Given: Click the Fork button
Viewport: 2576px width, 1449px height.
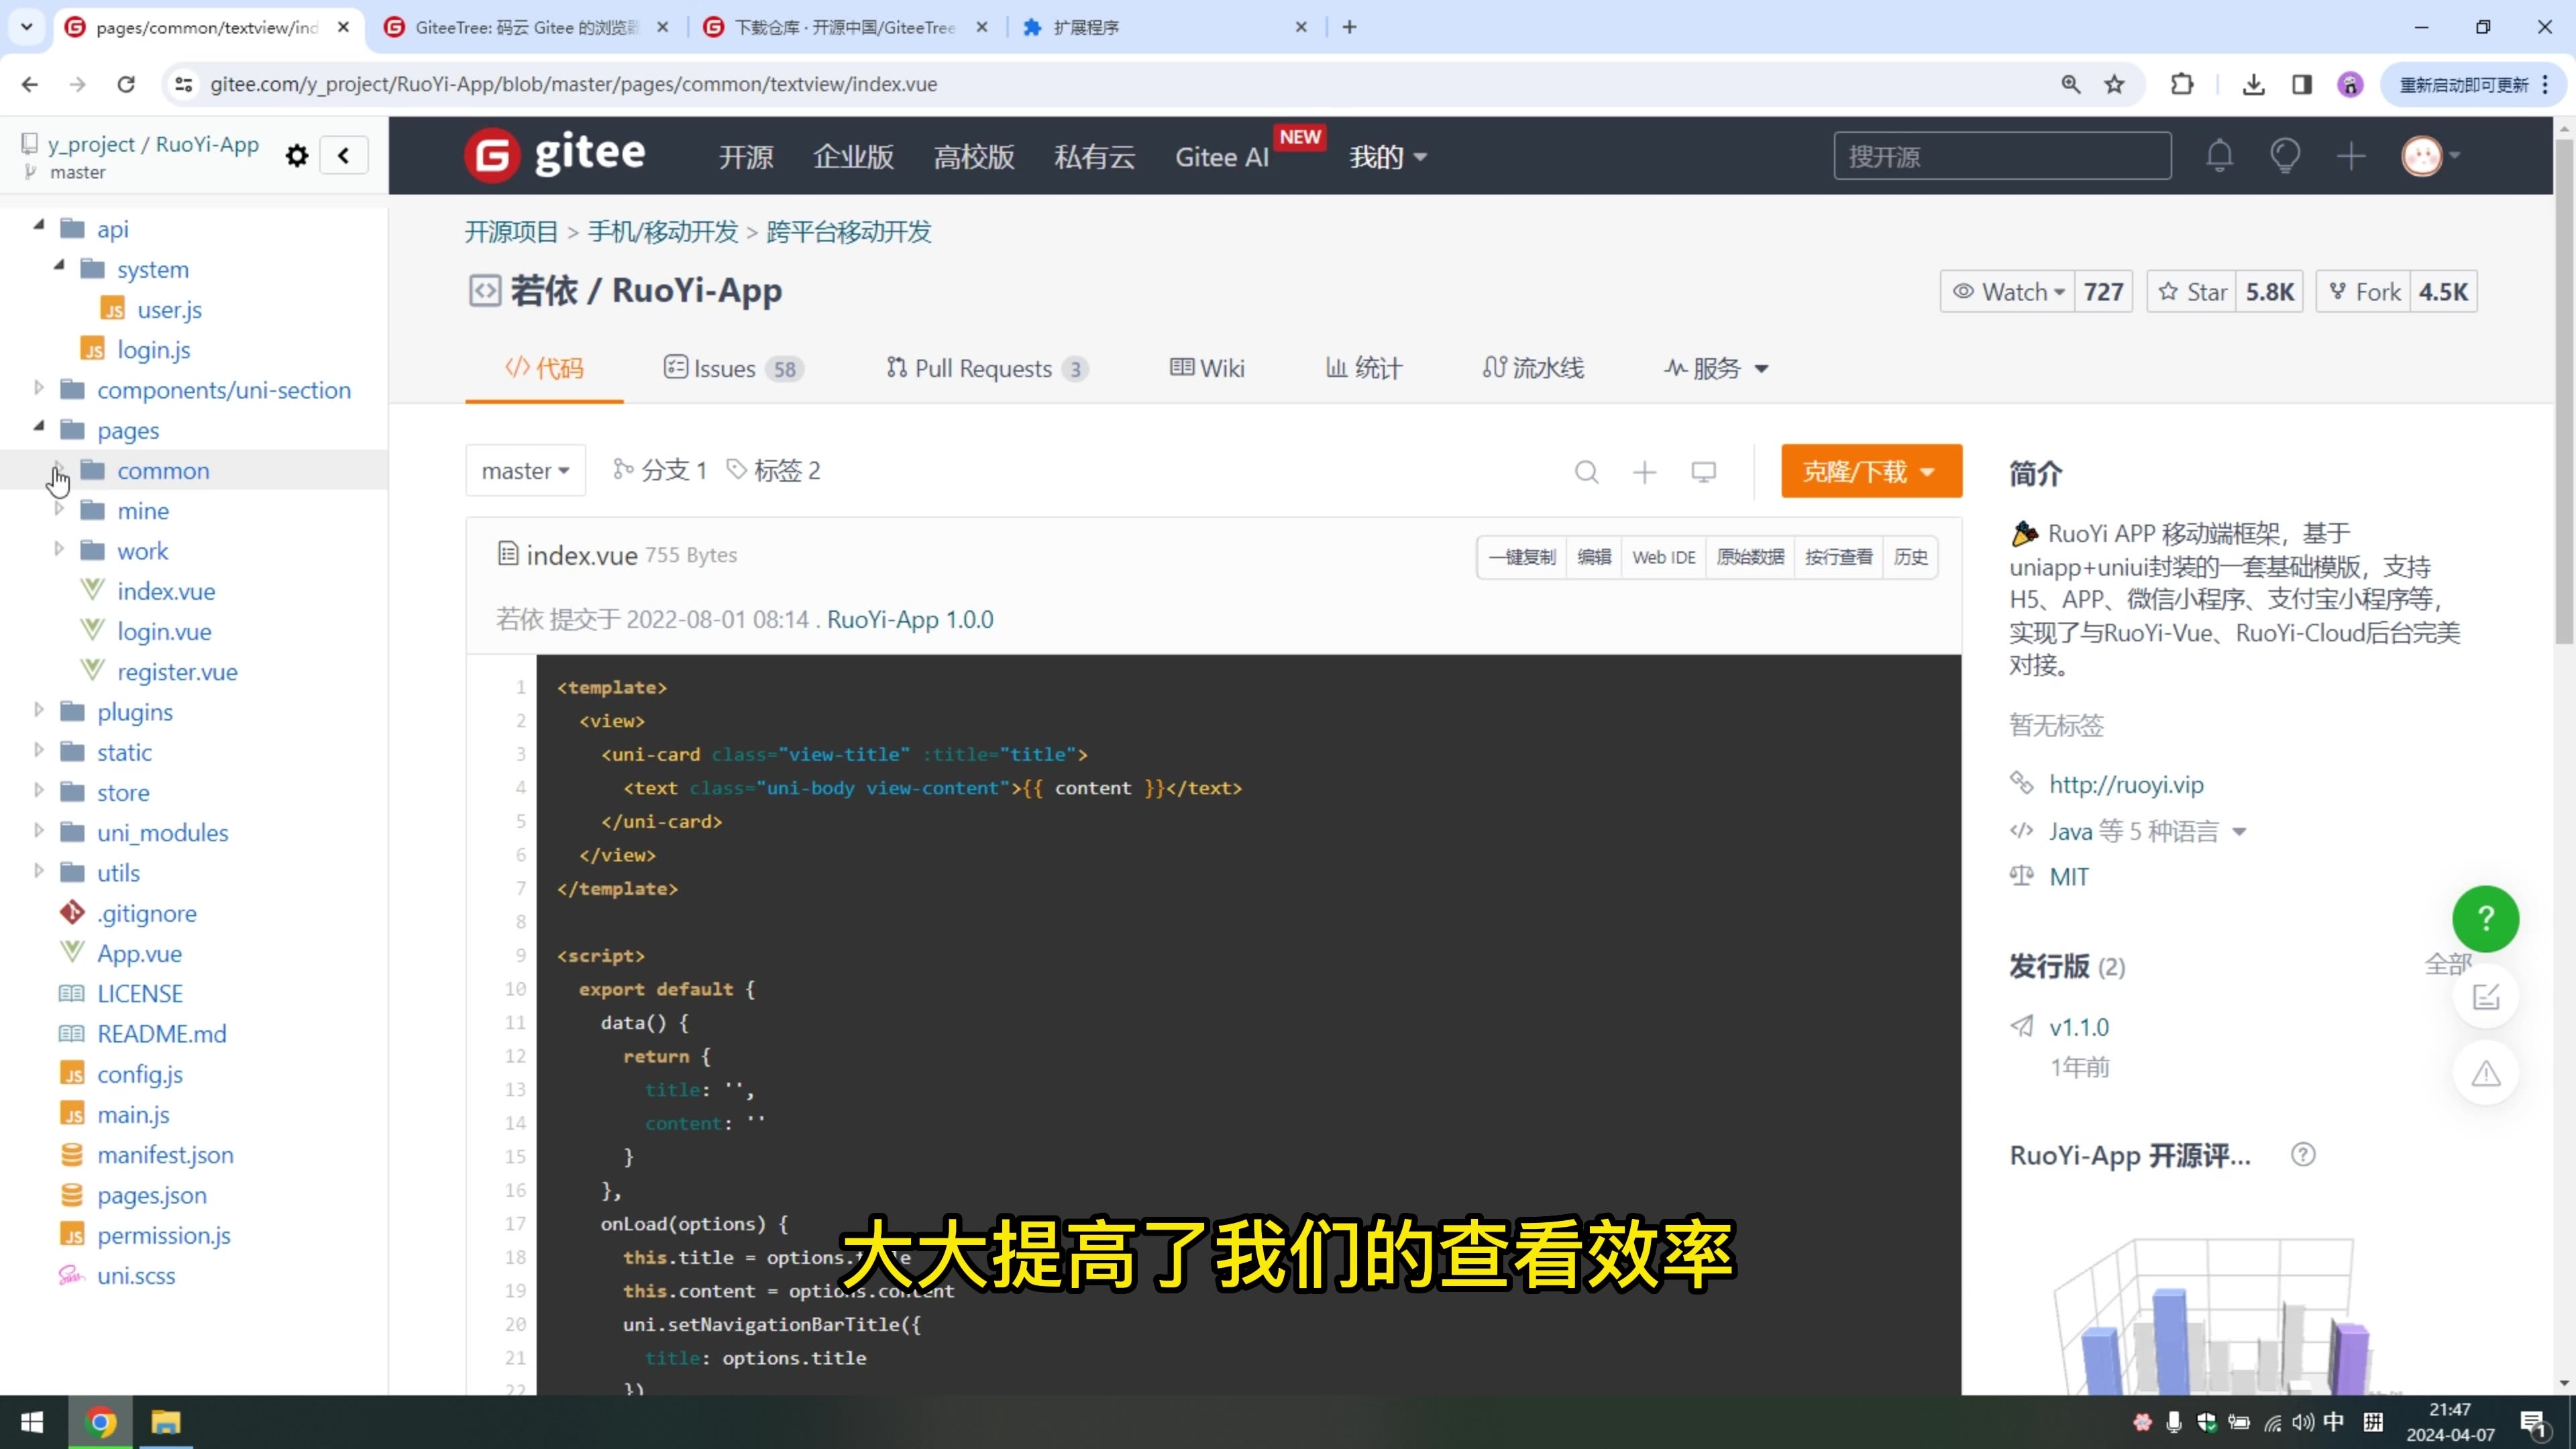Looking at the screenshot, I should (x=2364, y=292).
